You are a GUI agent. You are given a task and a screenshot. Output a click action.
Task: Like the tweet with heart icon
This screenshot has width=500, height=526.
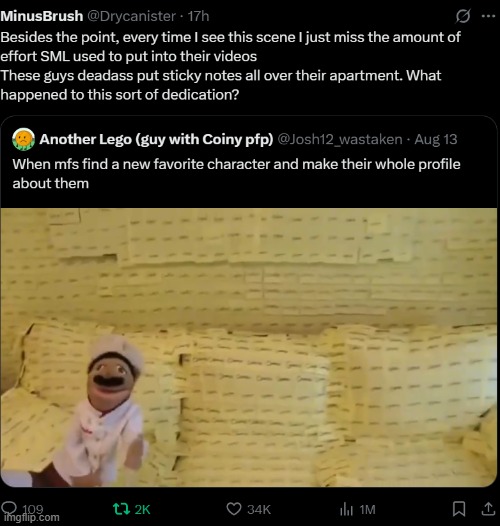tap(234, 509)
